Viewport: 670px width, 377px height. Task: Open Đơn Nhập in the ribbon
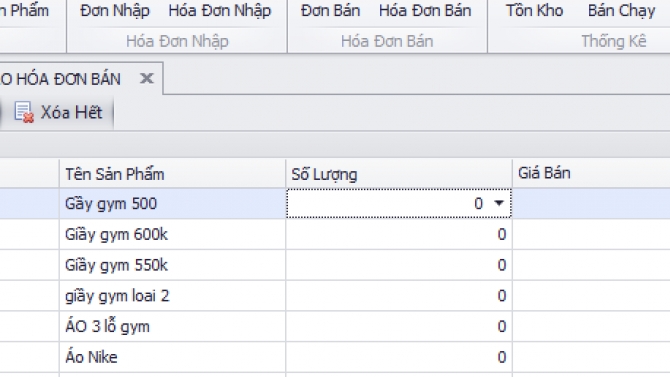(x=115, y=11)
